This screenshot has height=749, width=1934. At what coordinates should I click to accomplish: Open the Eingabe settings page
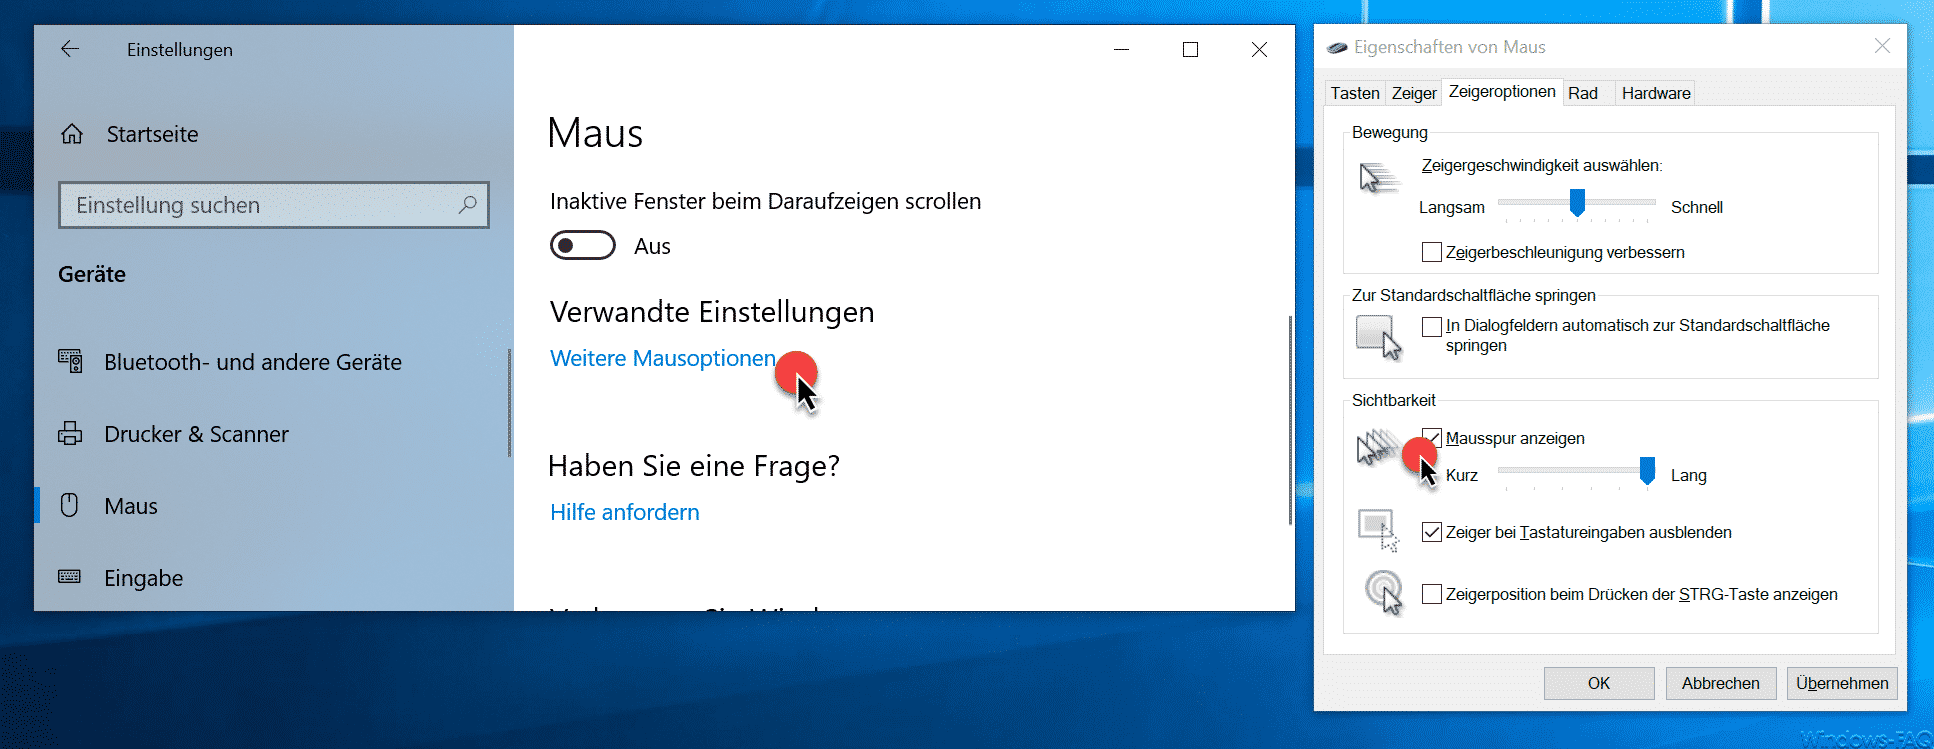[x=274, y=578]
